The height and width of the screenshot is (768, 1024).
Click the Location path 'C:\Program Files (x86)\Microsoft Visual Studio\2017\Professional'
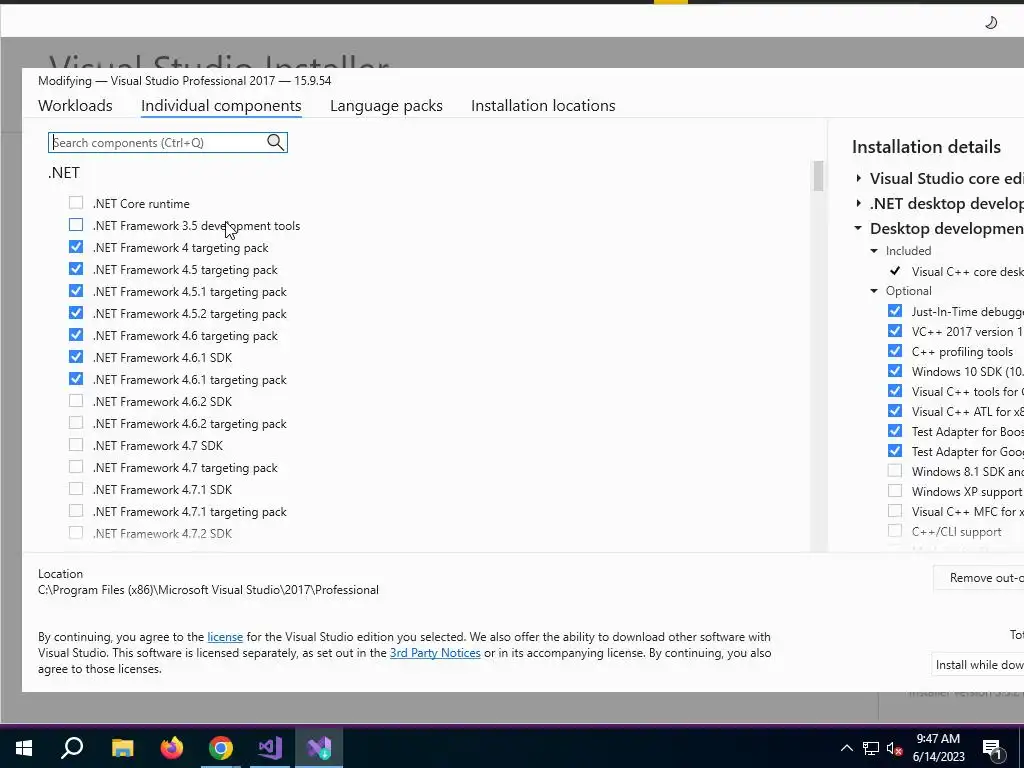[208, 590]
